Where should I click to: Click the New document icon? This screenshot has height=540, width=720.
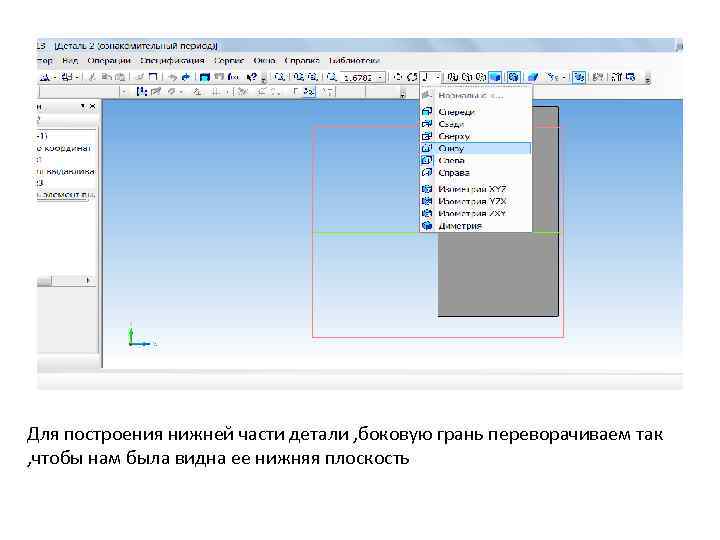point(45,77)
